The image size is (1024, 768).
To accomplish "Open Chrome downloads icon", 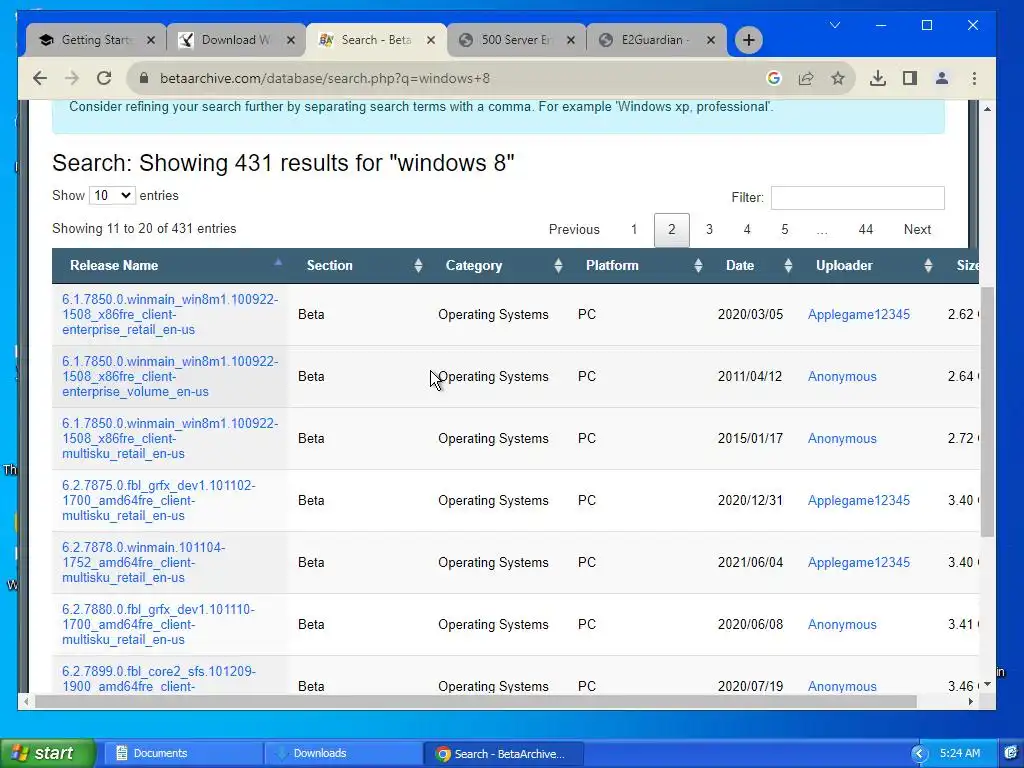I will [x=878, y=78].
